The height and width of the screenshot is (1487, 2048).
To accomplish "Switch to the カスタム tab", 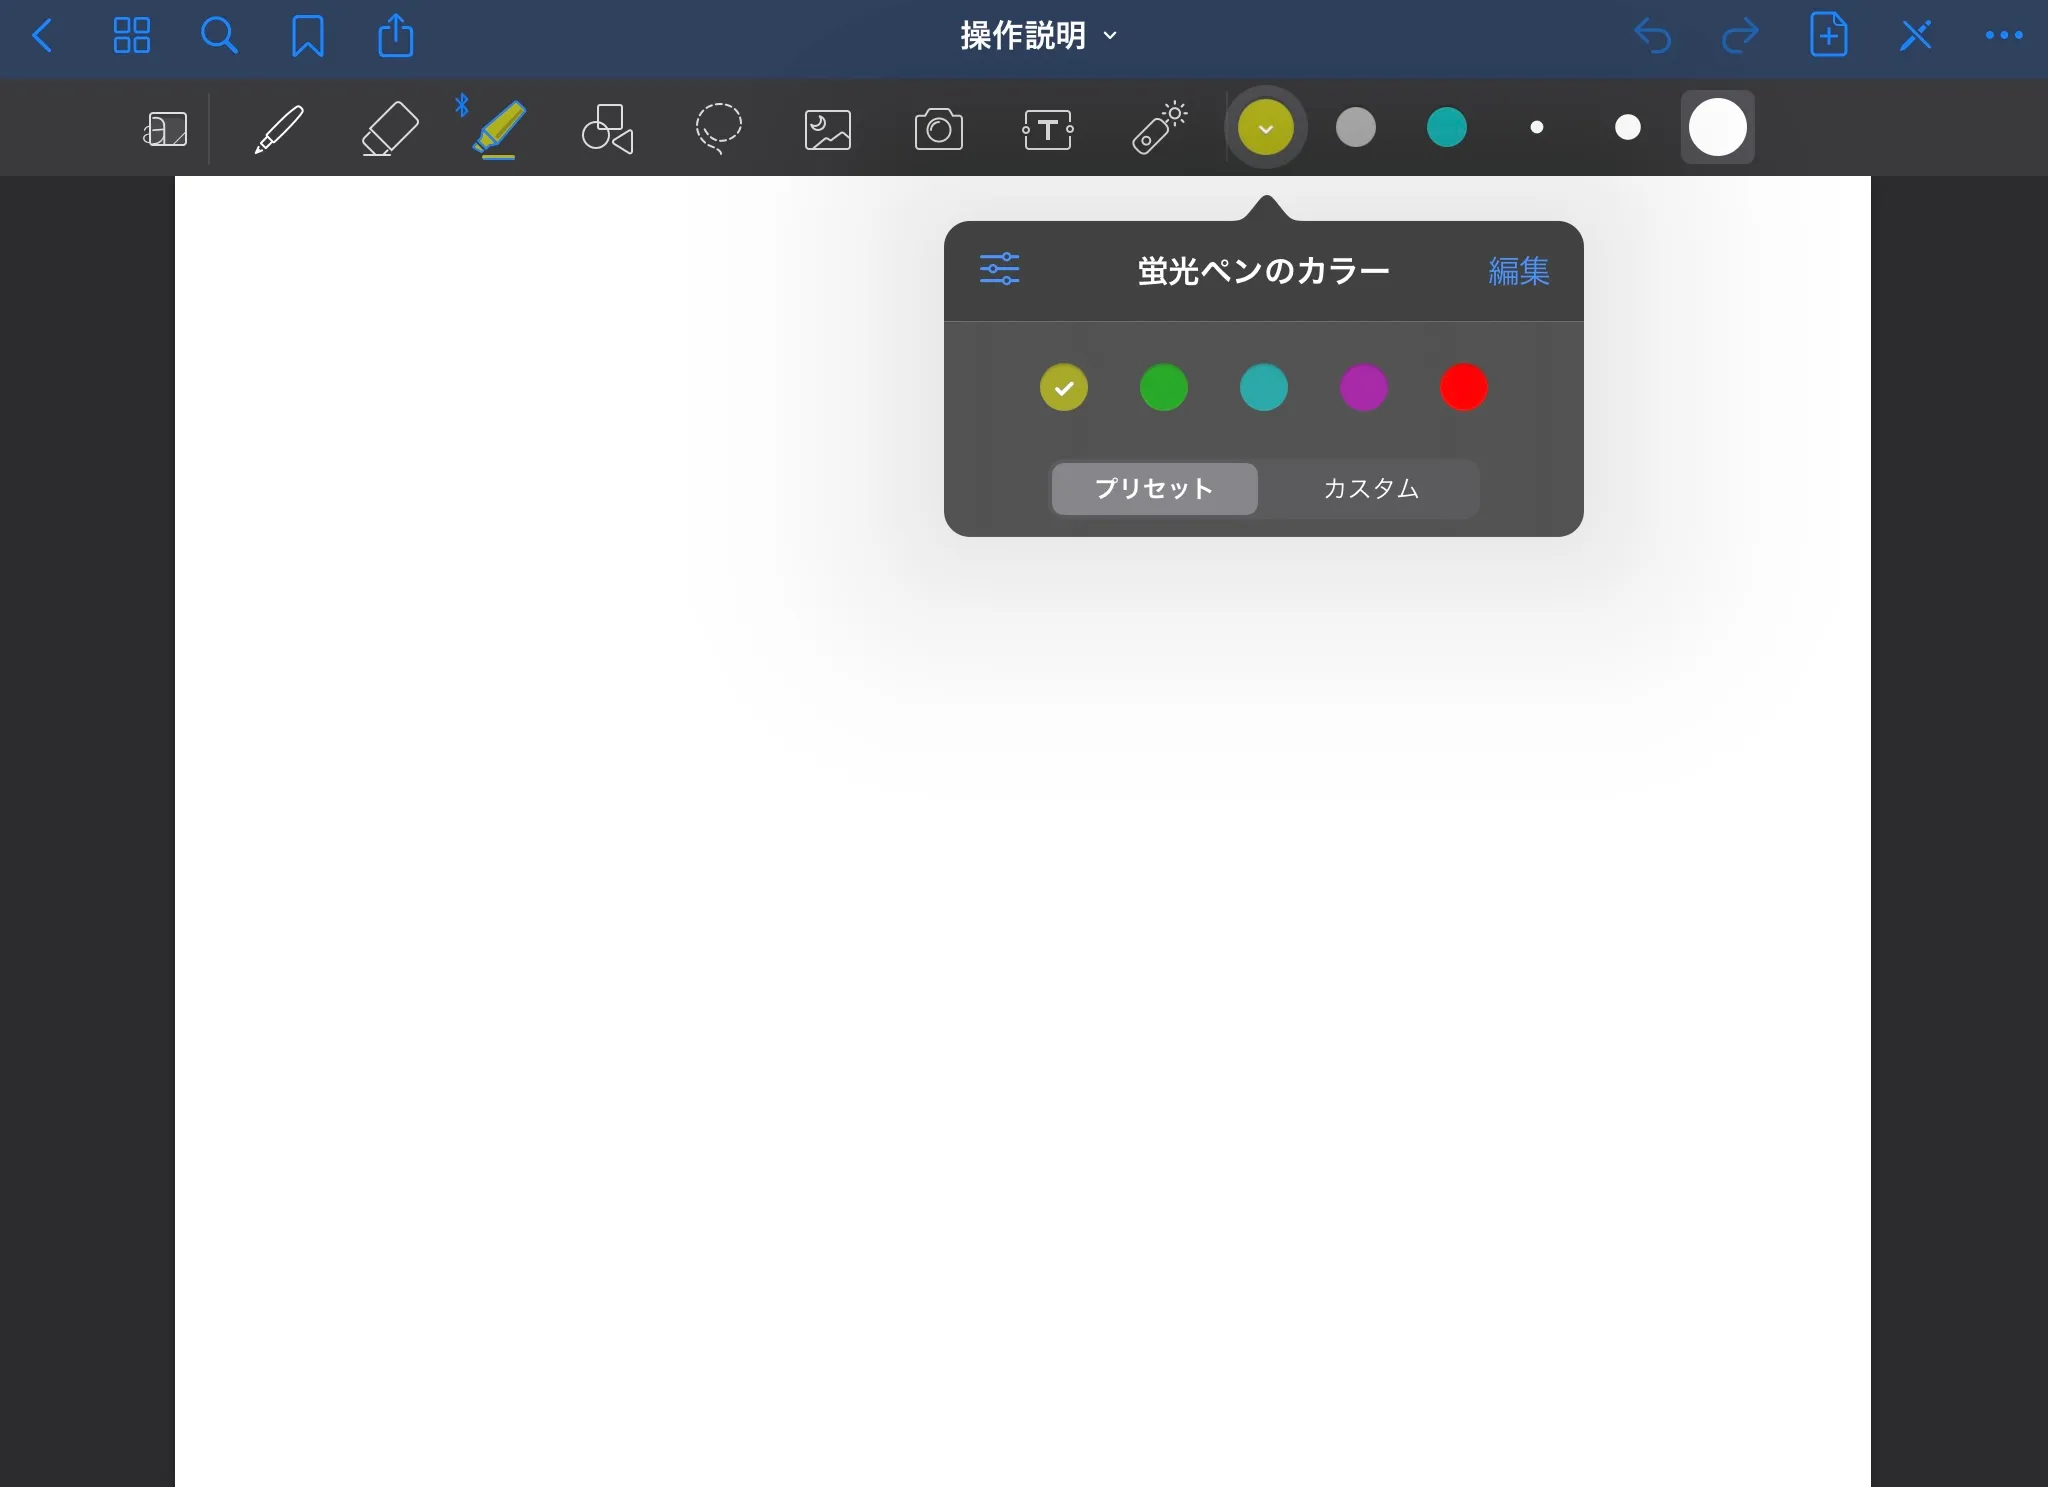I will click(x=1370, y=488).
